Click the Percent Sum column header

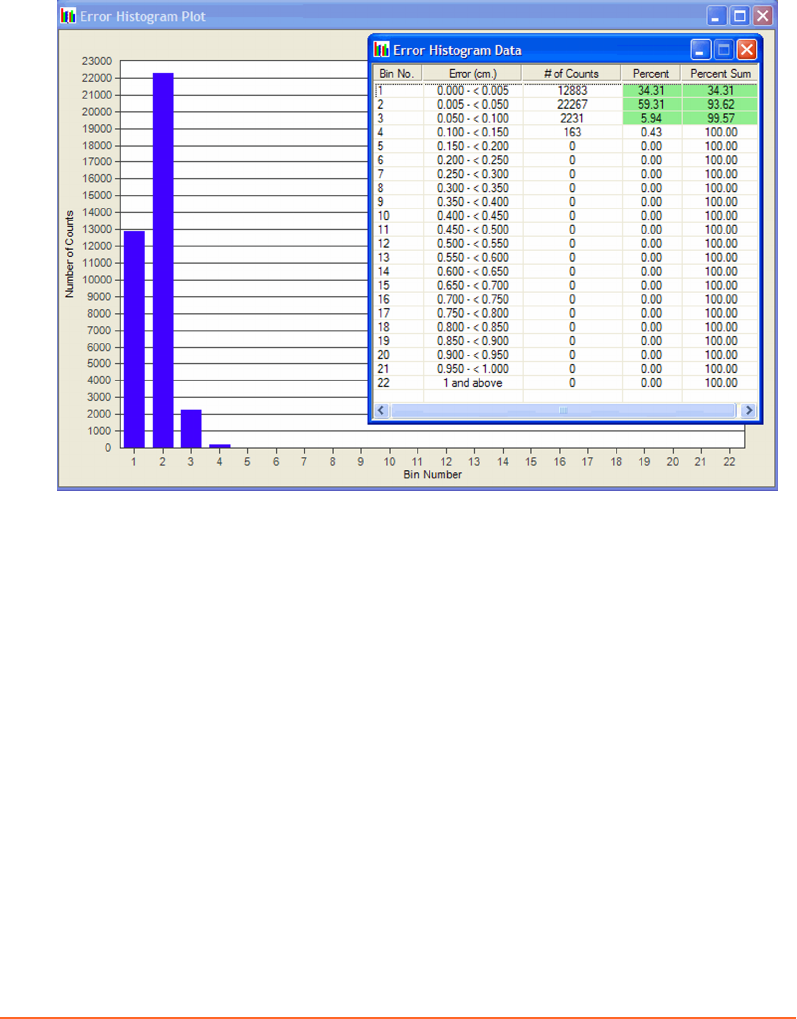(720, 73)
